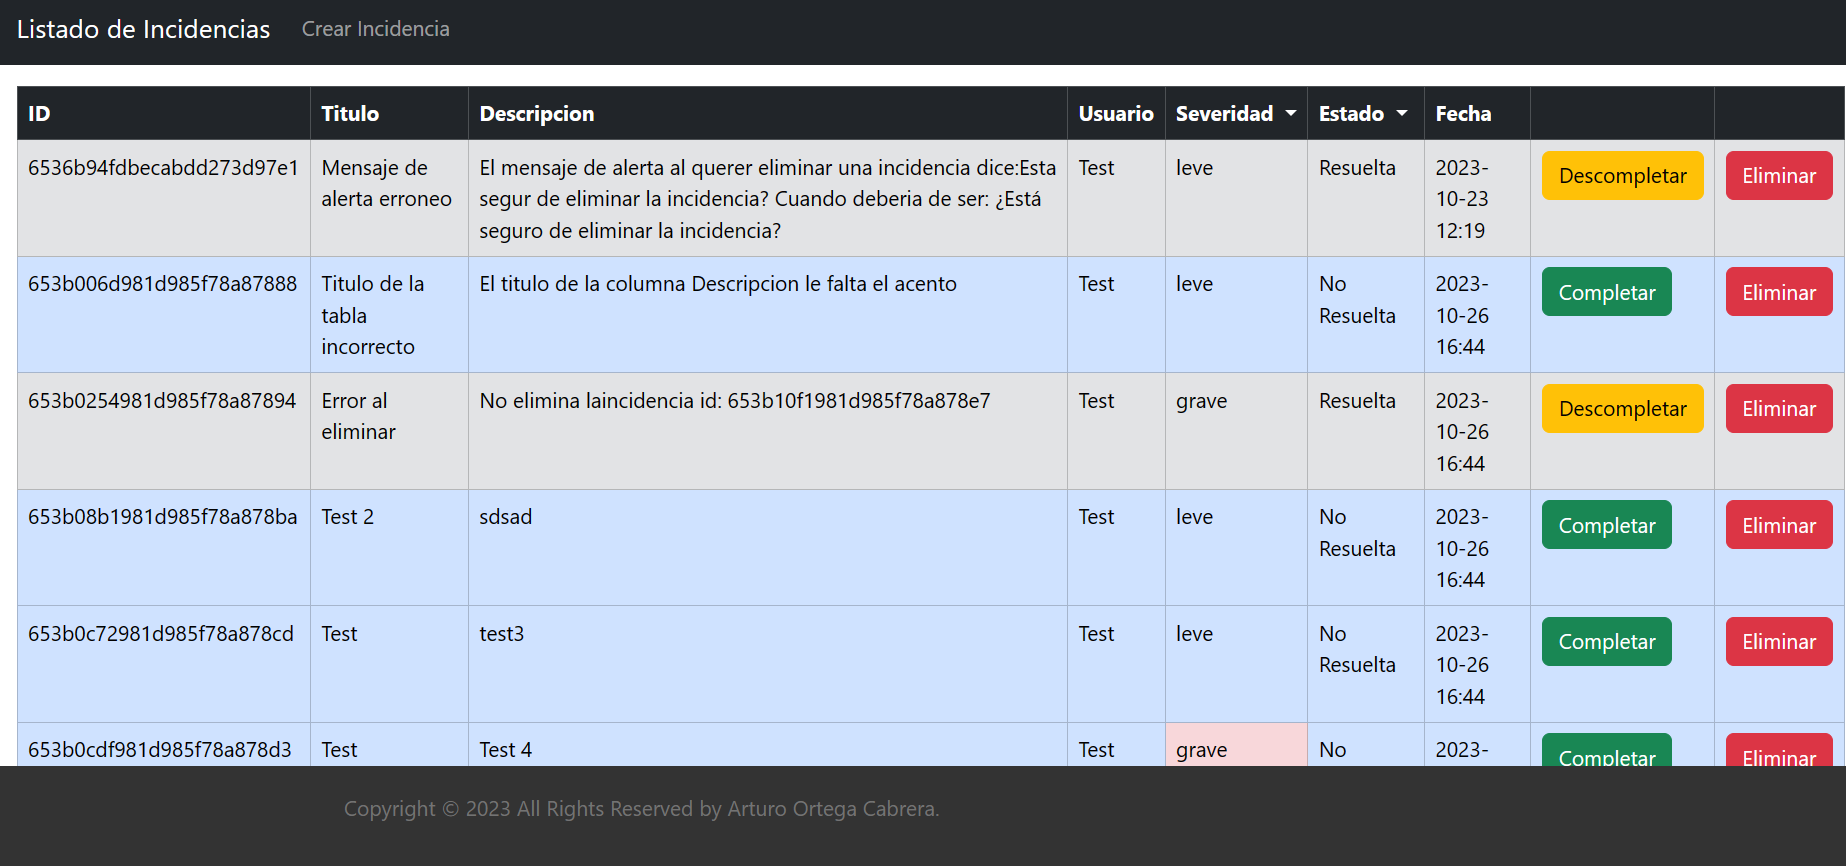Click the title Mensaje de alerta erroneo
Viewport: 1846px width, 866px height.
click(386, 183)
